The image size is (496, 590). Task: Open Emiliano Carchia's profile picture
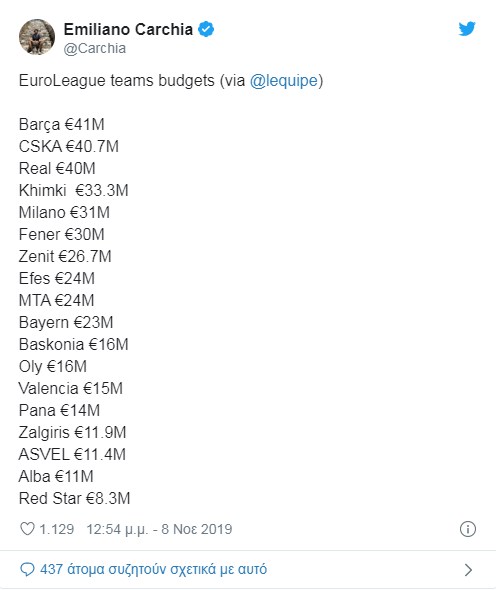37,37
